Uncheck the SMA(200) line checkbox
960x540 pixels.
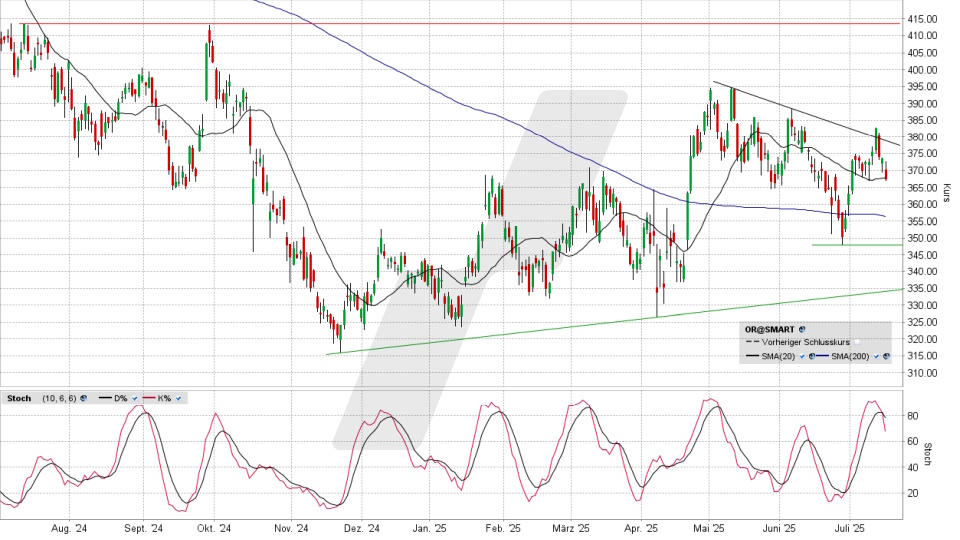click(876, 356)
